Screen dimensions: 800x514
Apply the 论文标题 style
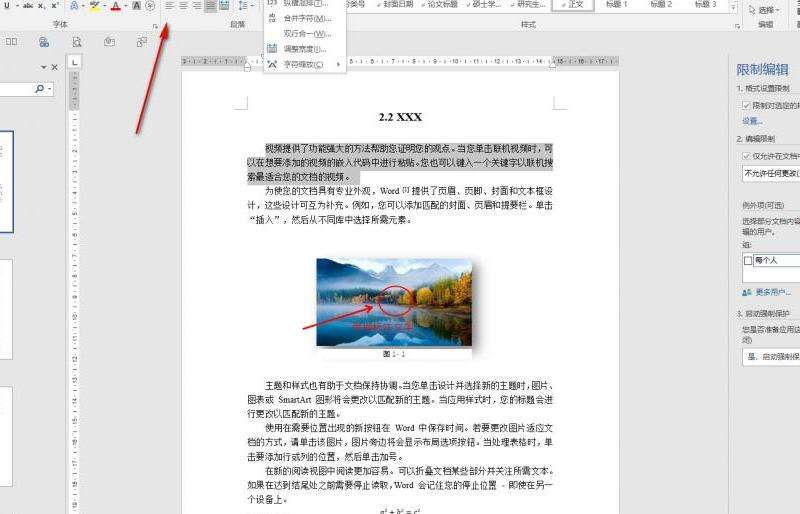(440, 5)
